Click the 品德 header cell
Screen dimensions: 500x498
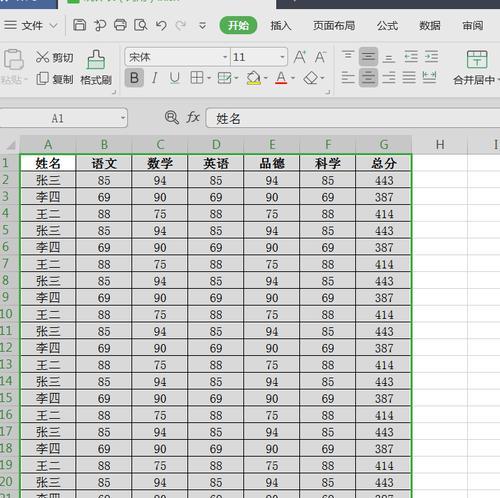[272, 163]
